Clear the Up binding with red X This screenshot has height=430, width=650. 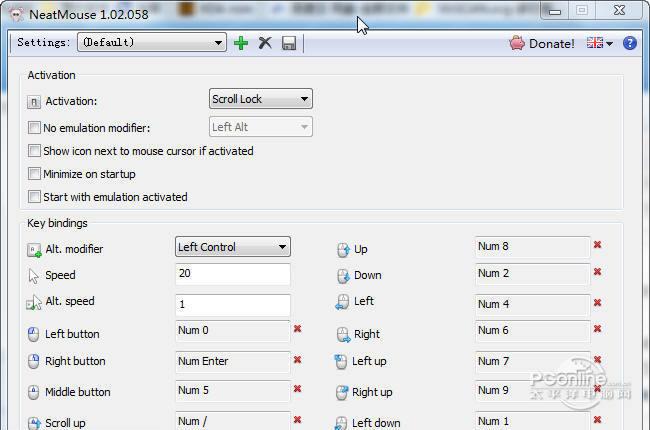coord(597,245)
